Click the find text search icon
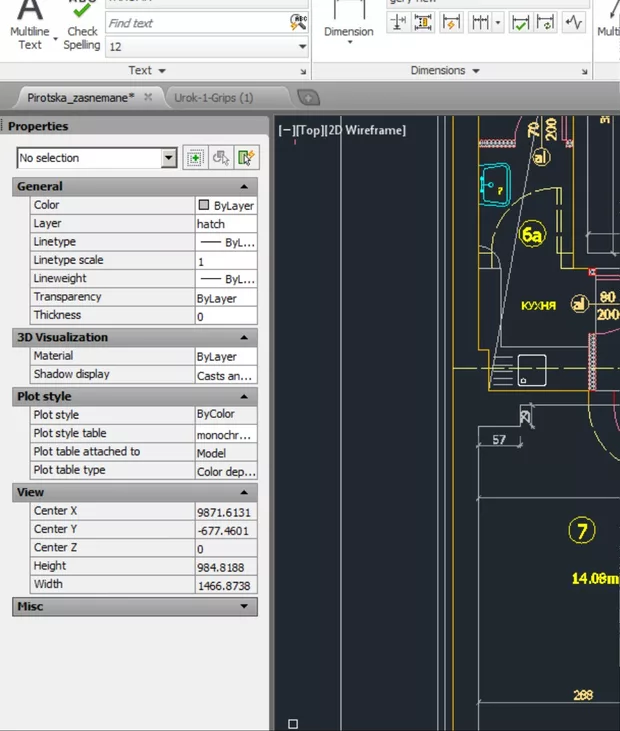 pyautogui.click(x=298, y=22)
